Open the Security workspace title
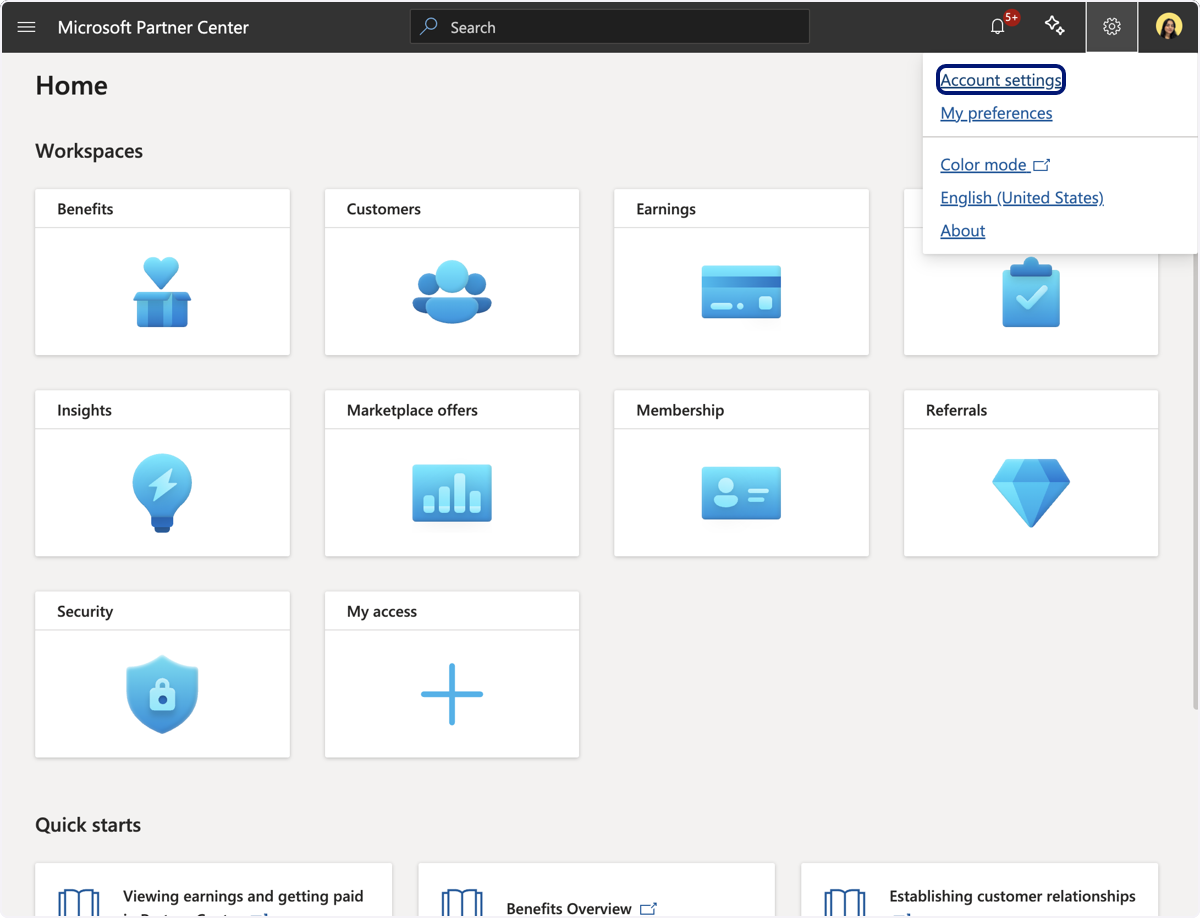 pos(85,611)
